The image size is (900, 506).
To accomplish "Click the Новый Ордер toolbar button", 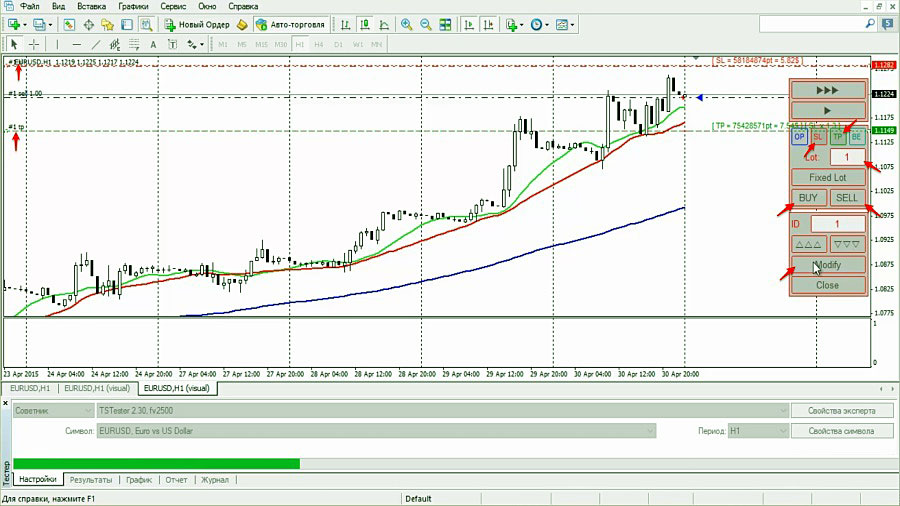I will 197,24.
